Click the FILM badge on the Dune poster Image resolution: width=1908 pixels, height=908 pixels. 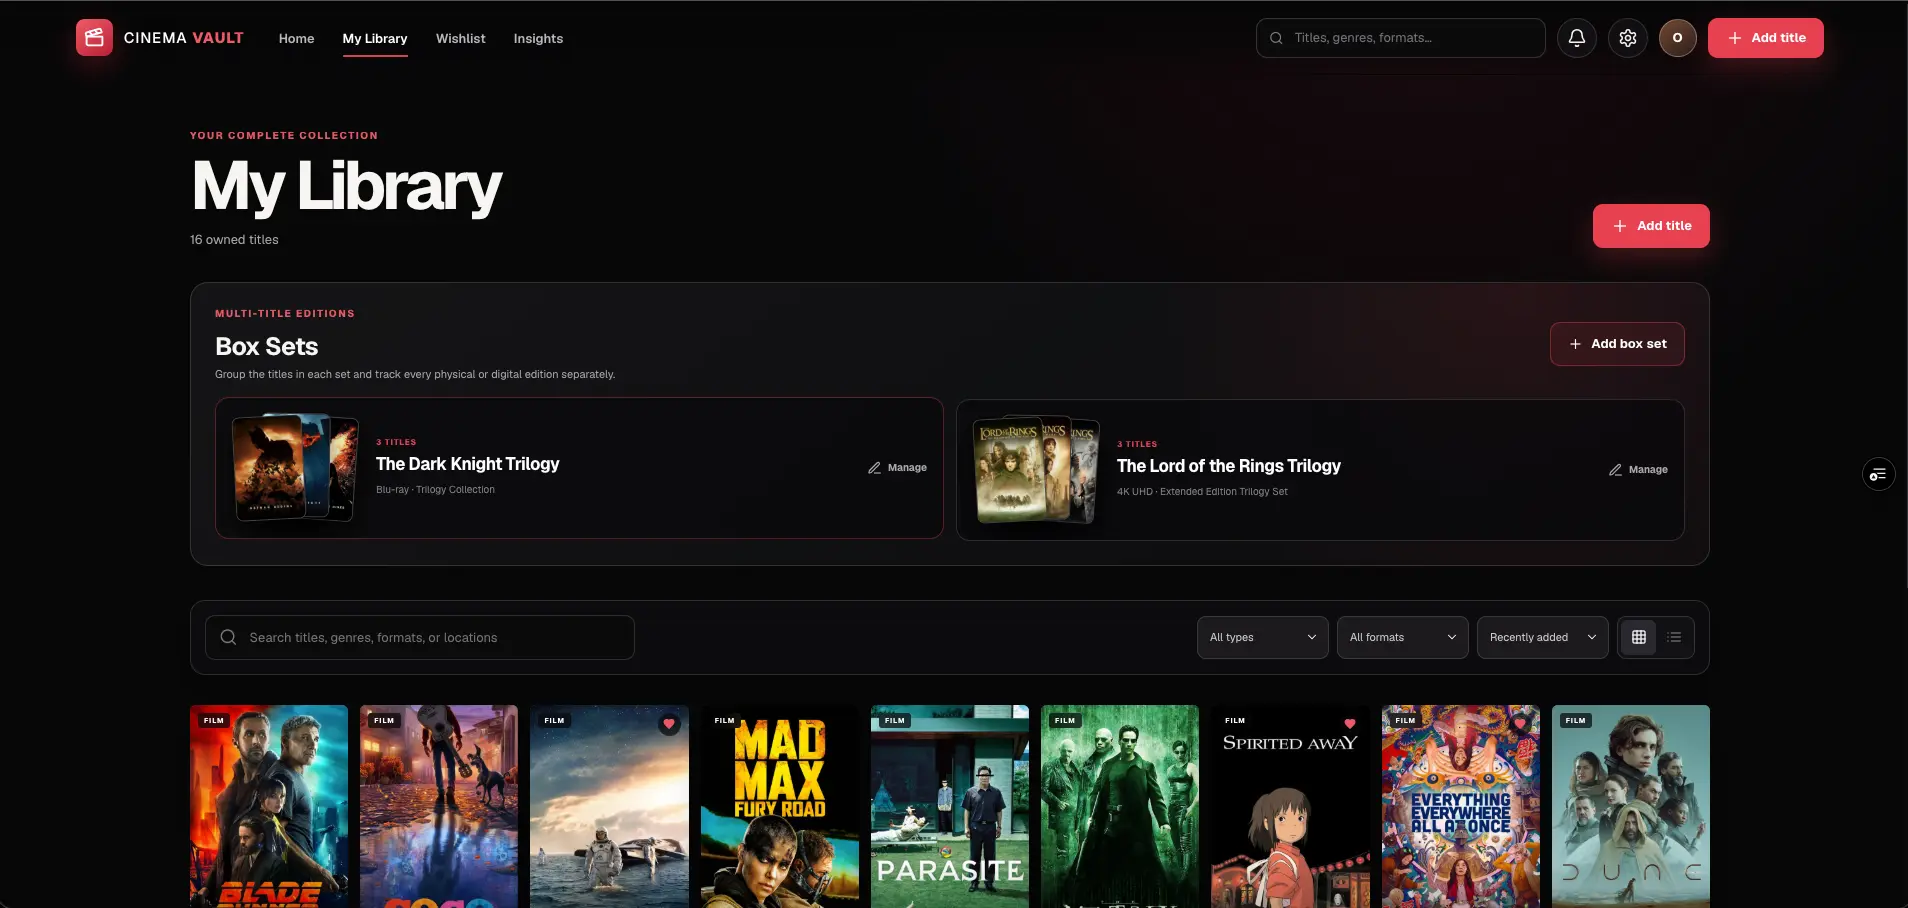1575,720
